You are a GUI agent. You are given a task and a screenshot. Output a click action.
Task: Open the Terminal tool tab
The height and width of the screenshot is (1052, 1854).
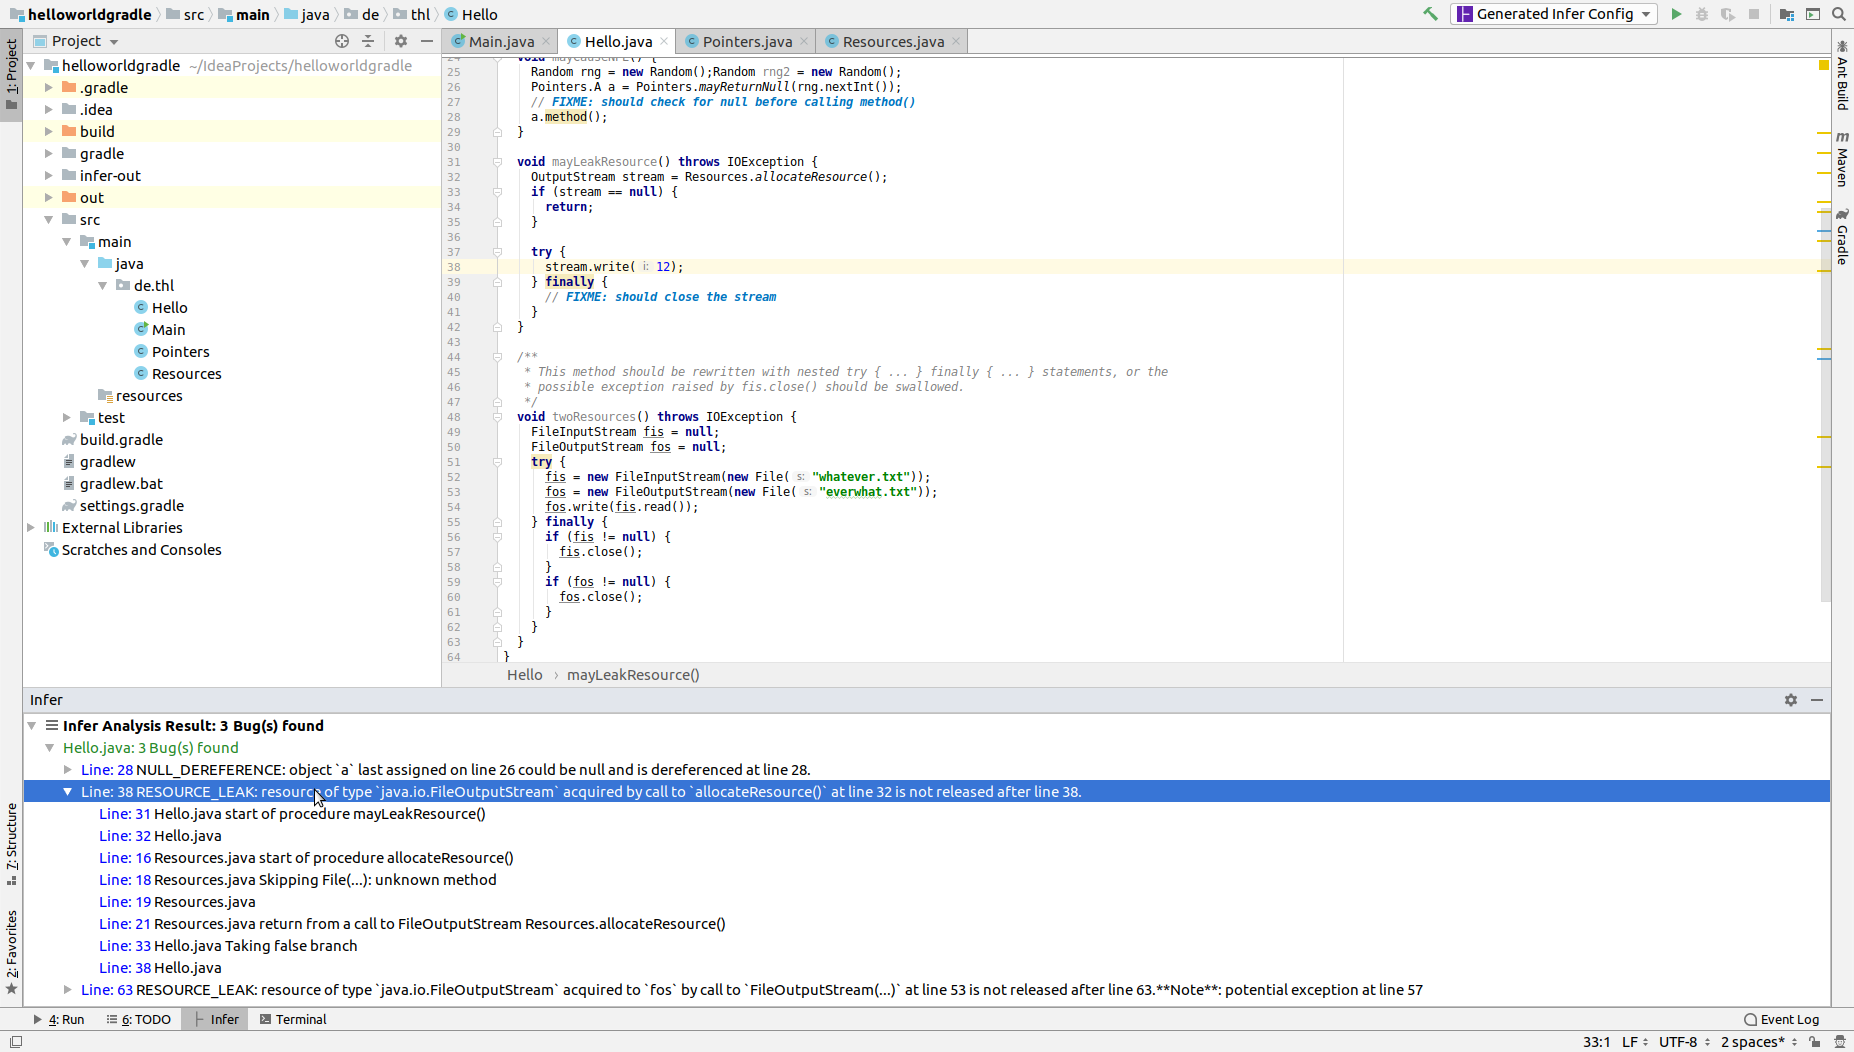[293, 1019]
